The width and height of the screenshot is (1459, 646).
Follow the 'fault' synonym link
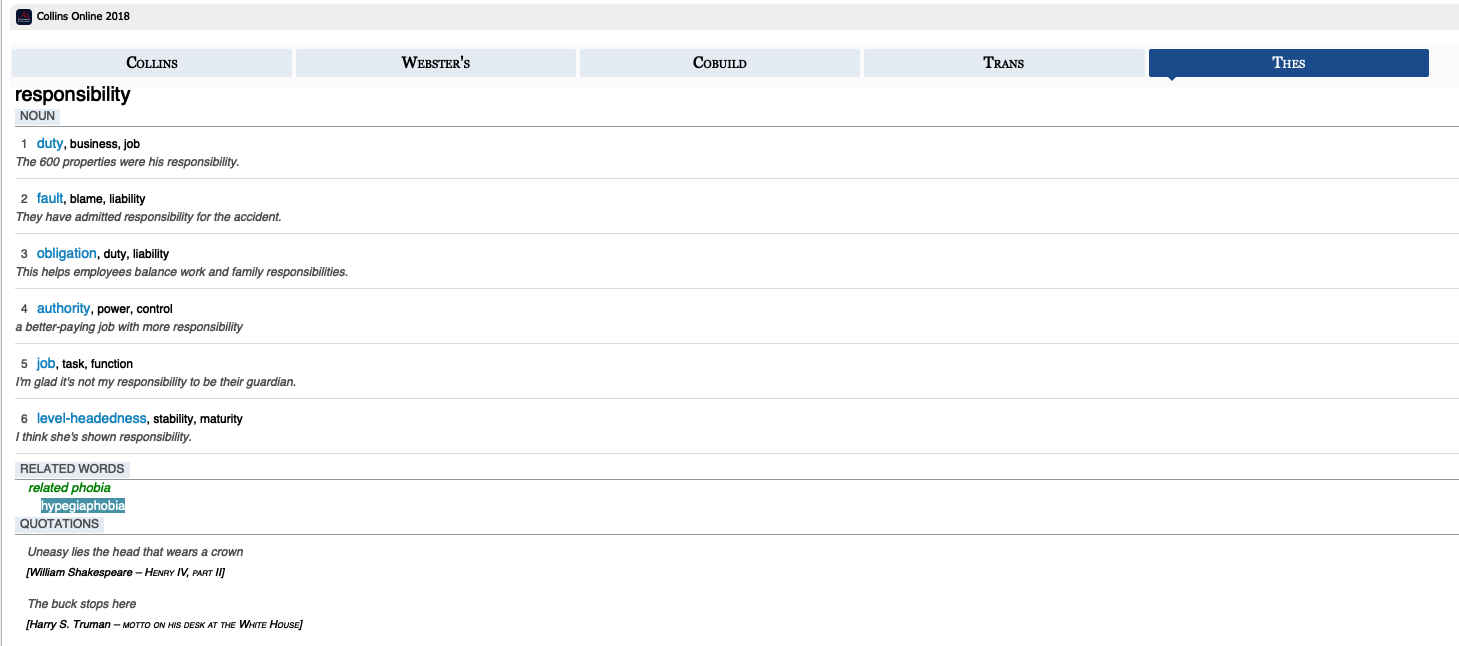click(49, 198)
